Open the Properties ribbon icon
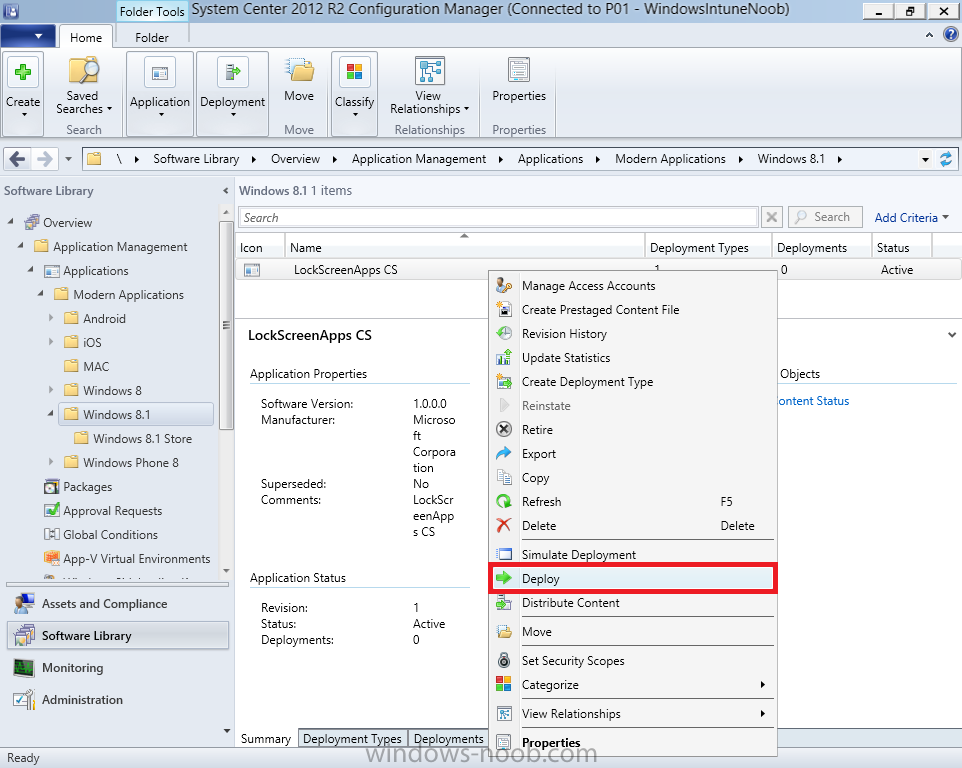 pos(519,71)
